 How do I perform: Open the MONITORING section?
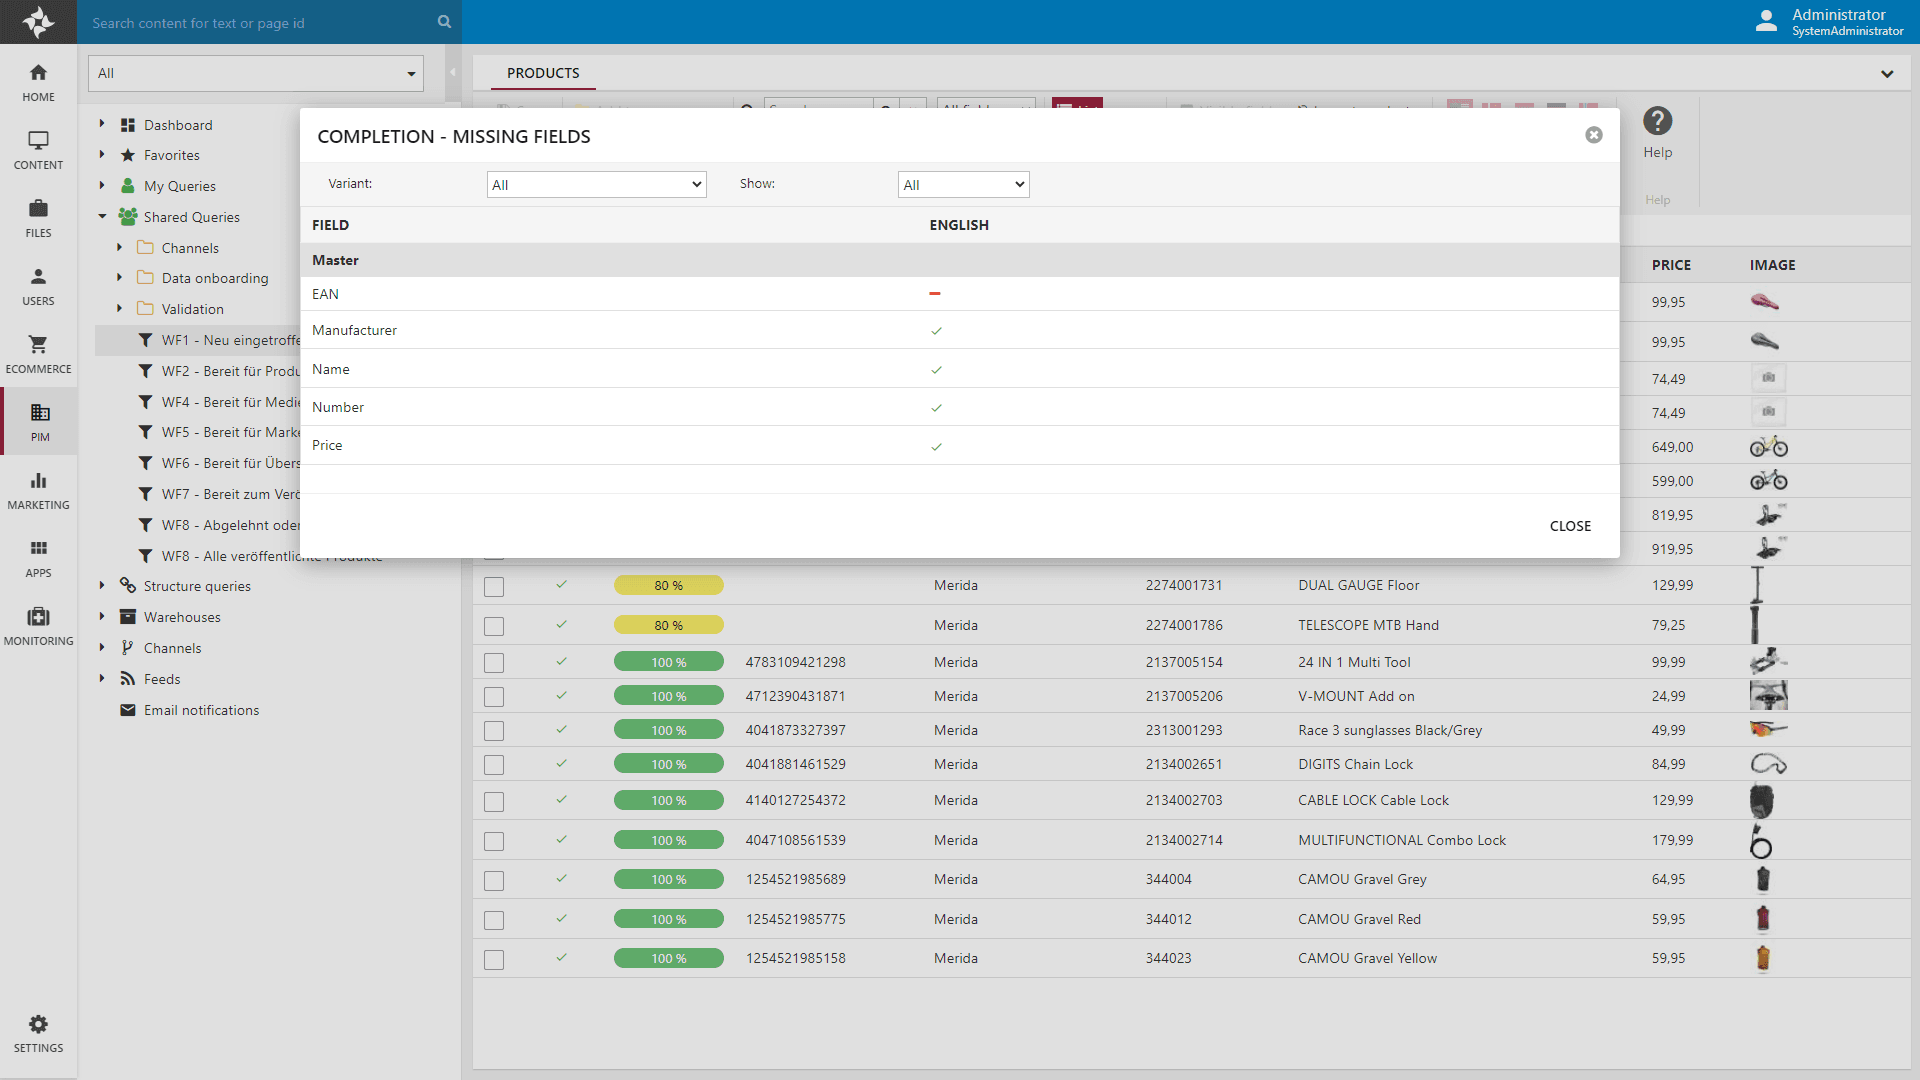(x=38, y=626)
